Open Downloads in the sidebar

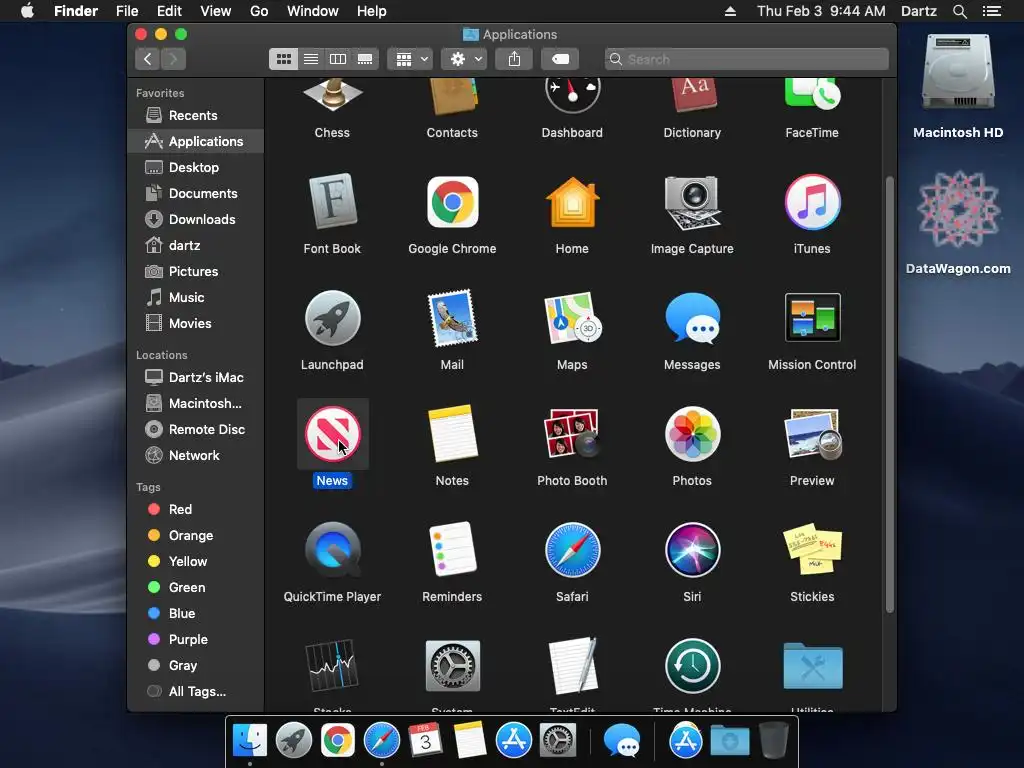tap(196, 219)
